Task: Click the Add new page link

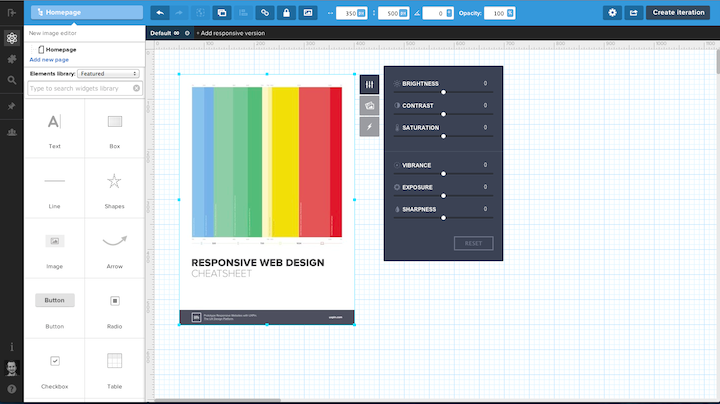Action: [49, 59]
